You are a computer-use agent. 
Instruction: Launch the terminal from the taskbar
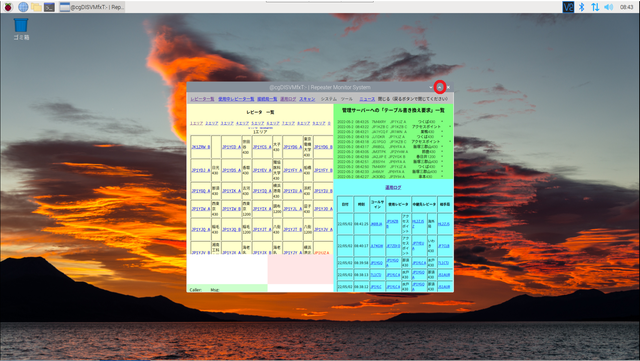49,7
